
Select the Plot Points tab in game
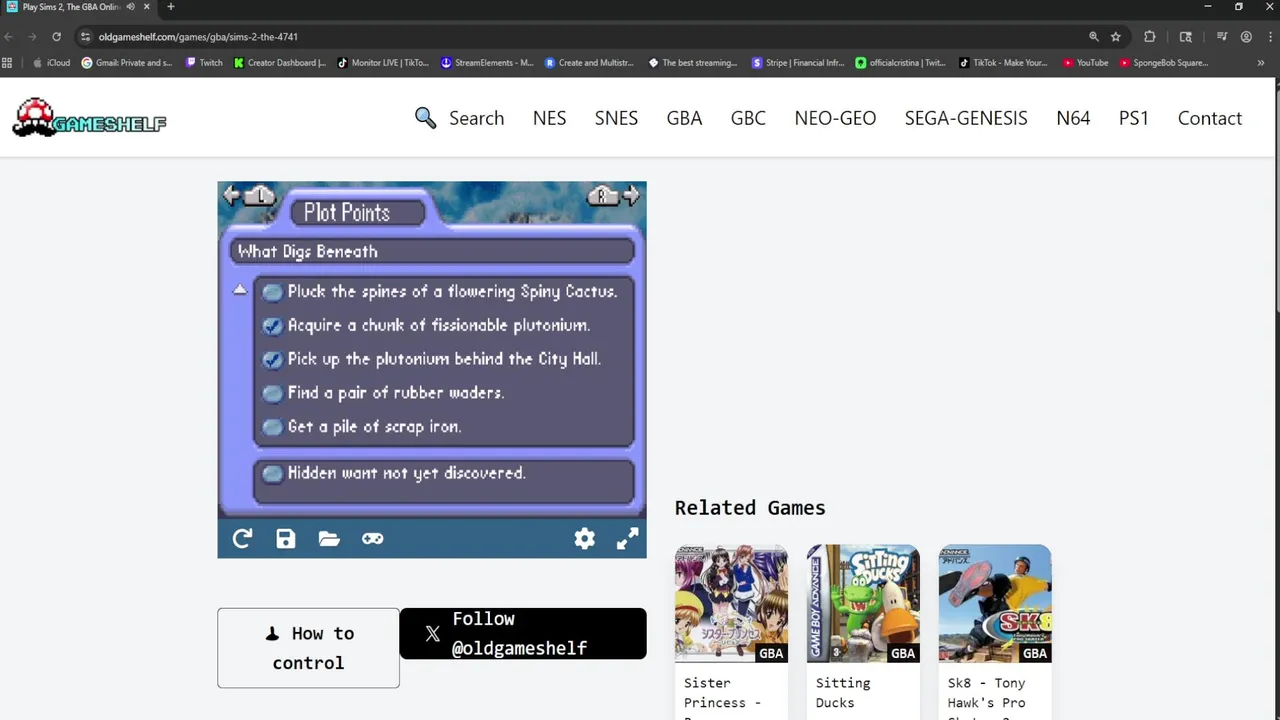358,212
